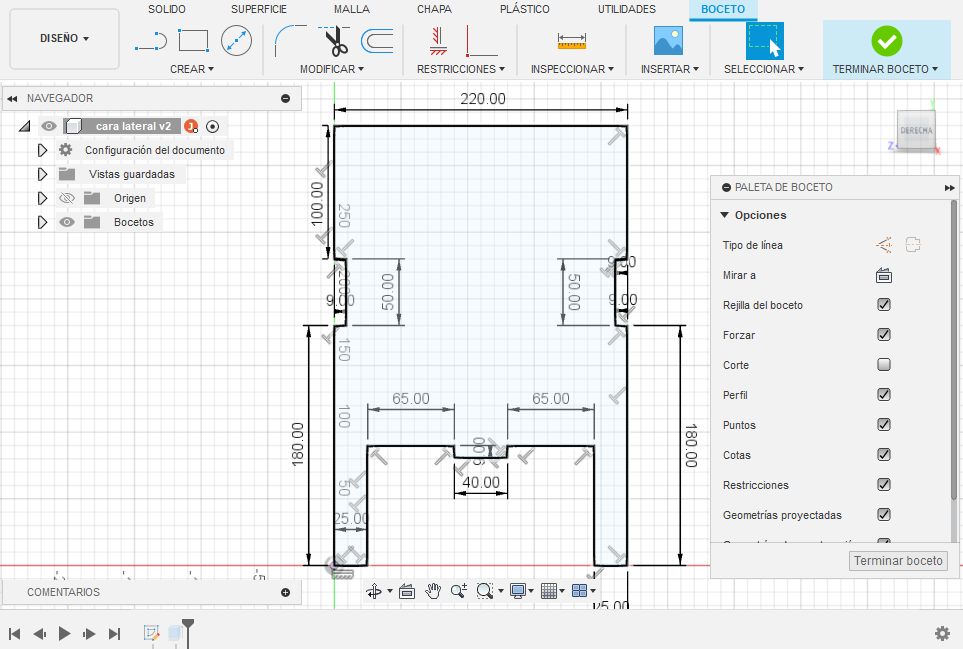Open the INSPECCIONAR dropdown menu
This screenshot has width=963, height=649.
coord(572,69)
